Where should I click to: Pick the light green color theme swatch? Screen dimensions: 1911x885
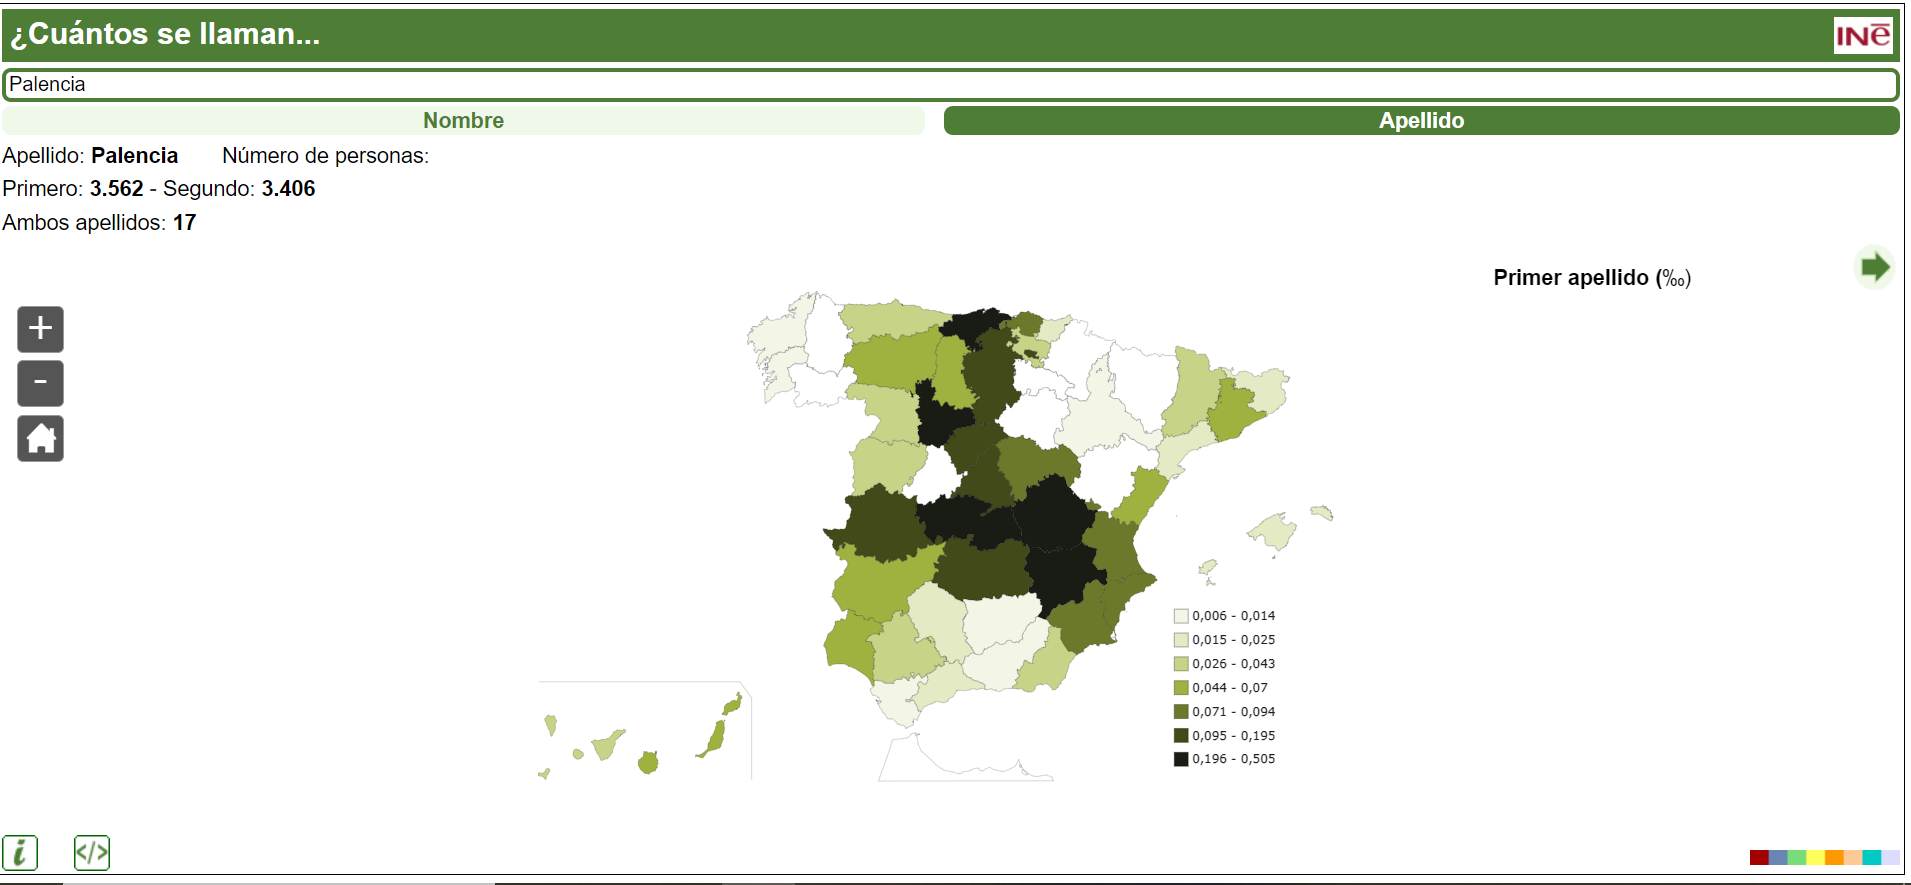pyautogui.click(x=1797, y=857)
